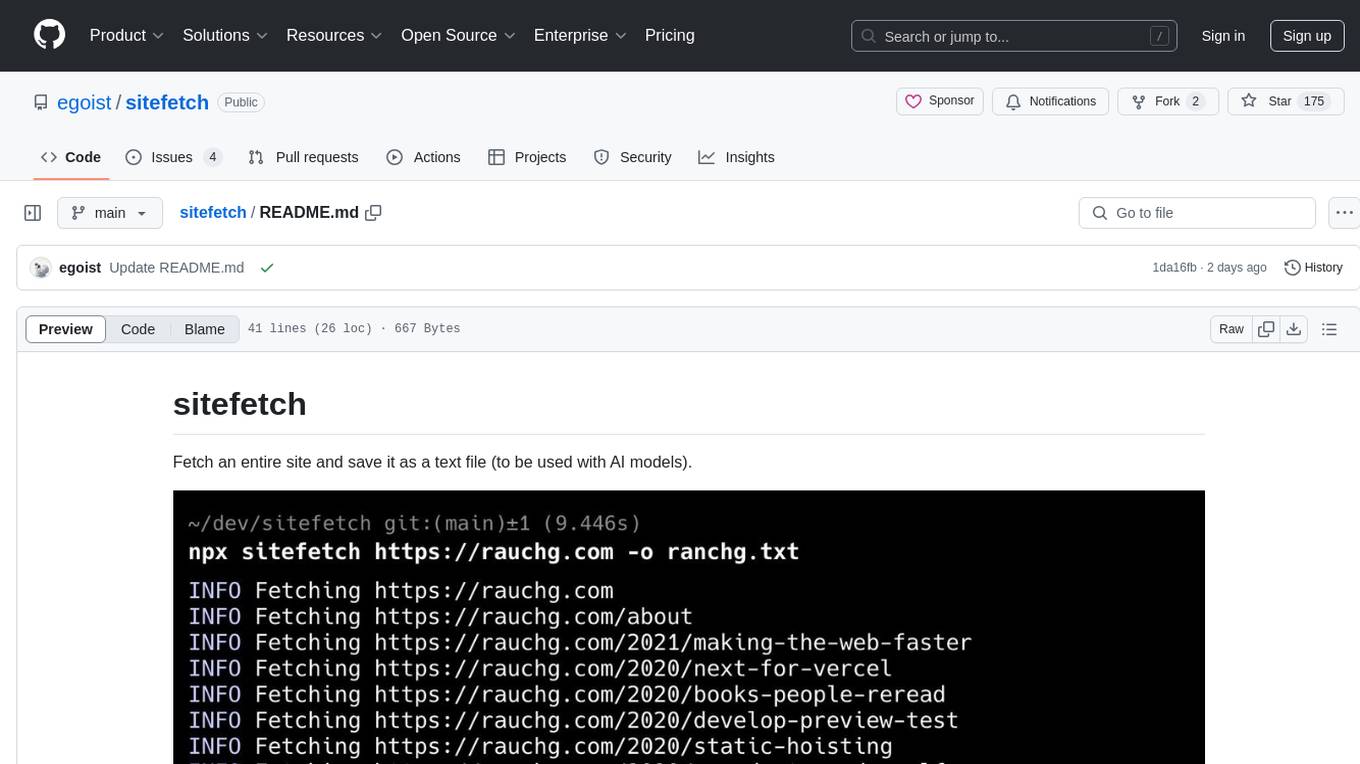Open commit hash 1da16fb
The image size is (1360, 764).
(1174, 268)
